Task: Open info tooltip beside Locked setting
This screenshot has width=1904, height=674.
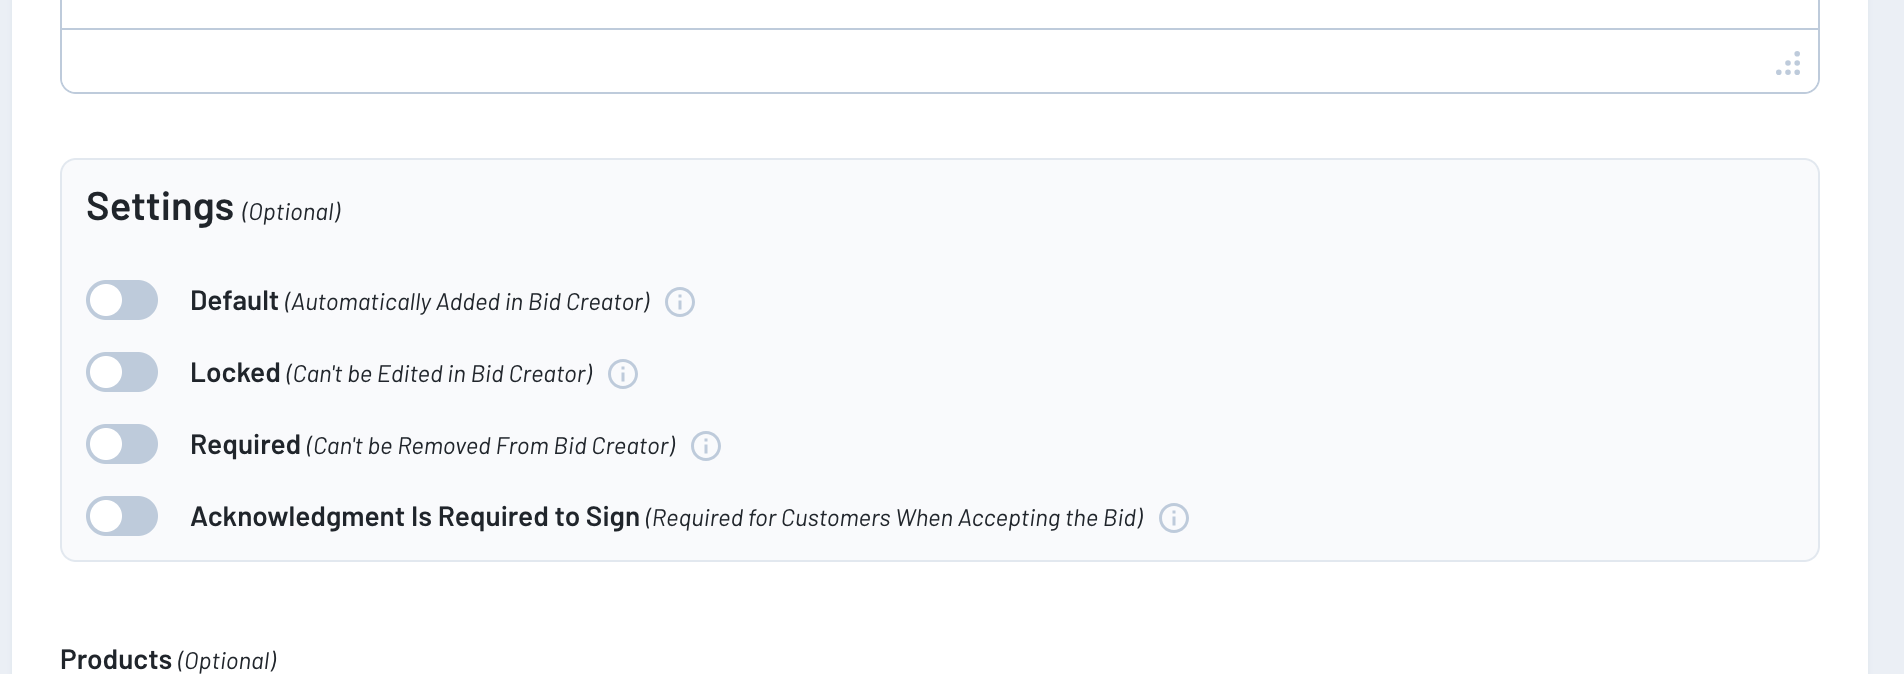Action: coord(623,374)
